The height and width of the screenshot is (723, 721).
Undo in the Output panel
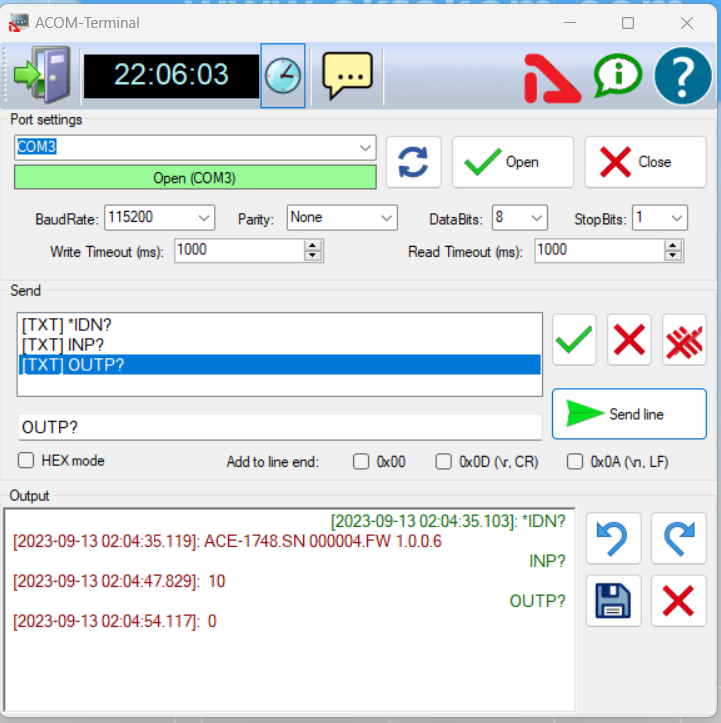pyautogui.click(x=614, y=538)
